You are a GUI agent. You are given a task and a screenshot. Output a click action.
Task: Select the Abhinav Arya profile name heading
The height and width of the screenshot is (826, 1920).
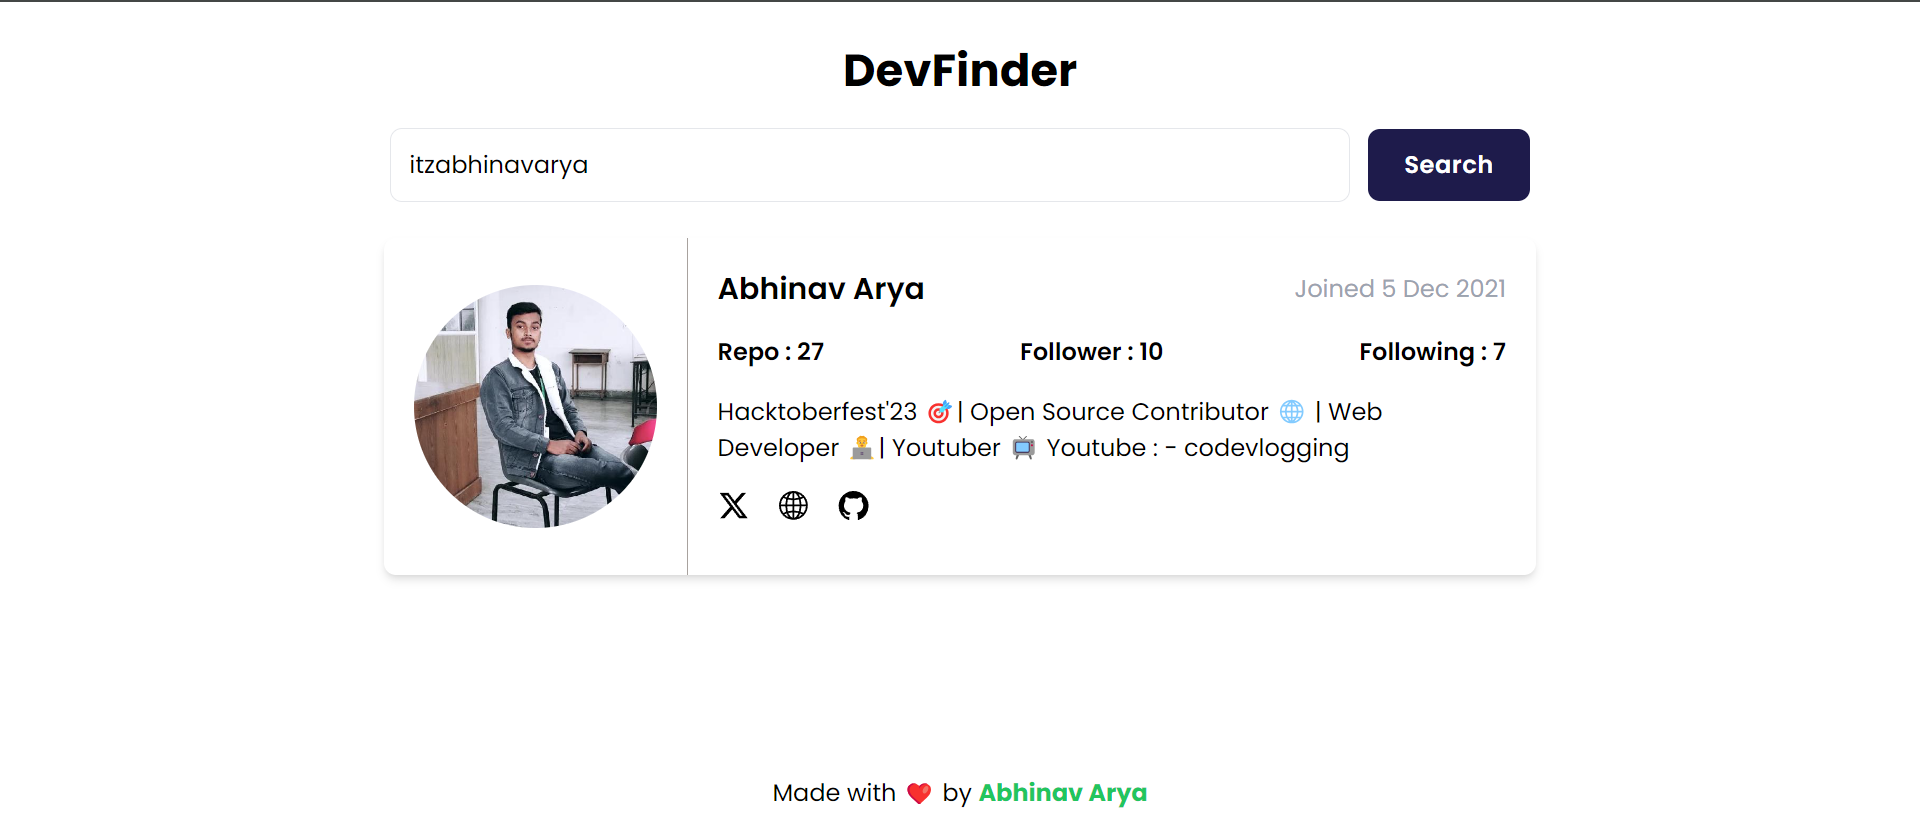[x=821, y=289]
